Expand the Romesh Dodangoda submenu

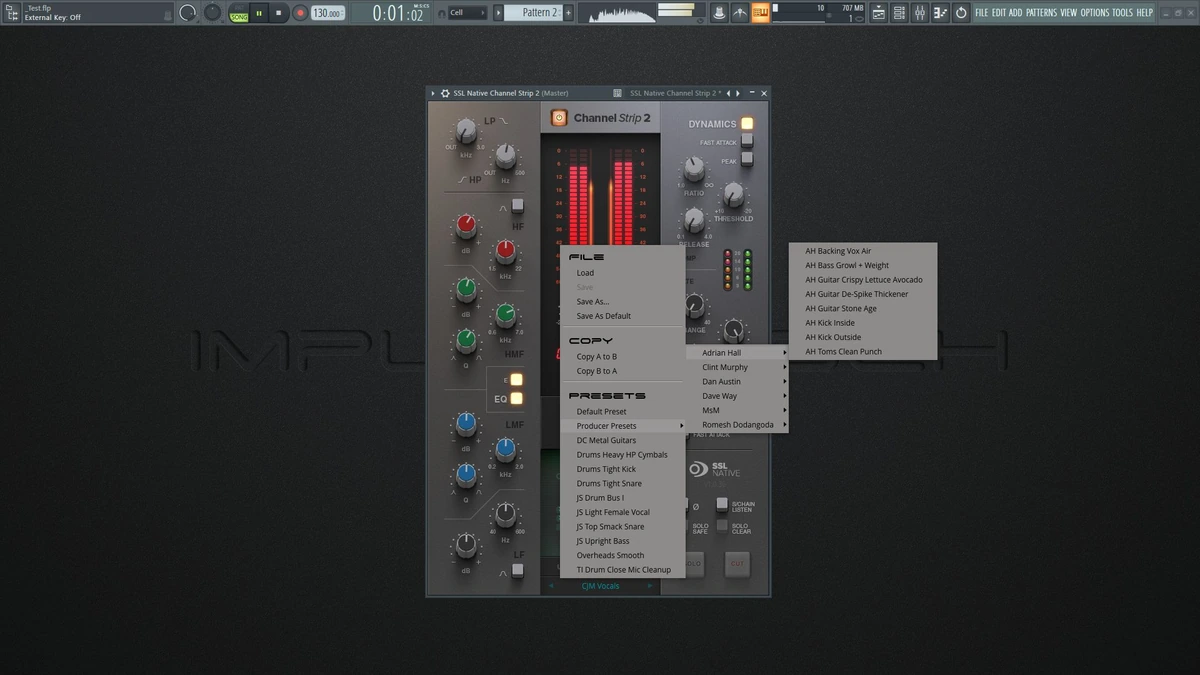click(737, 425)
